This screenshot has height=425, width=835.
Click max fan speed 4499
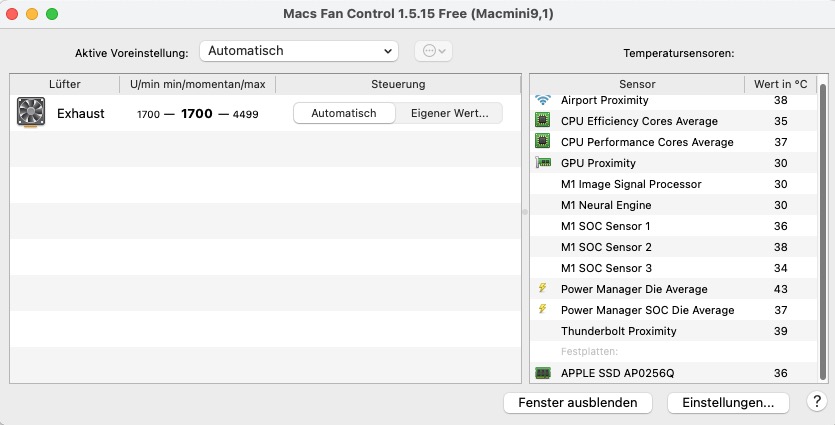click(245, 114)
